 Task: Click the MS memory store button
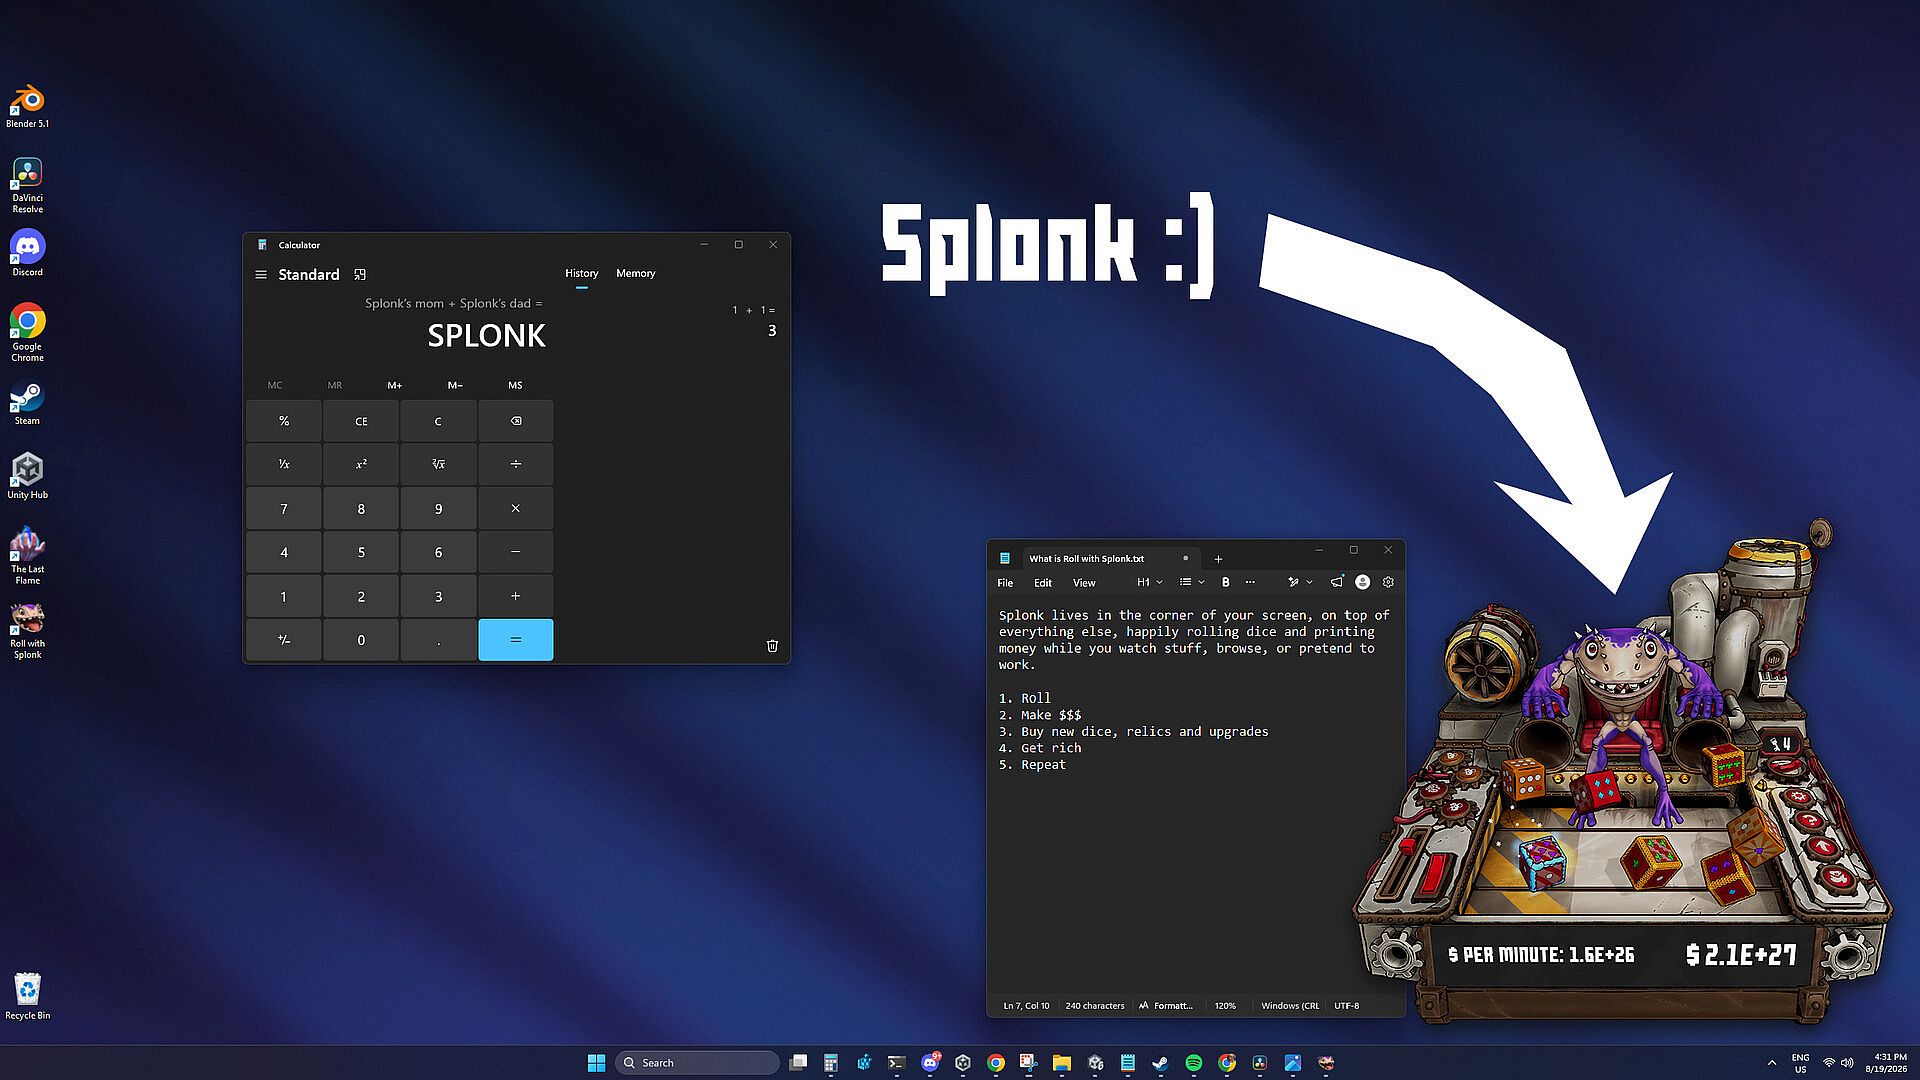pos(515,385)
